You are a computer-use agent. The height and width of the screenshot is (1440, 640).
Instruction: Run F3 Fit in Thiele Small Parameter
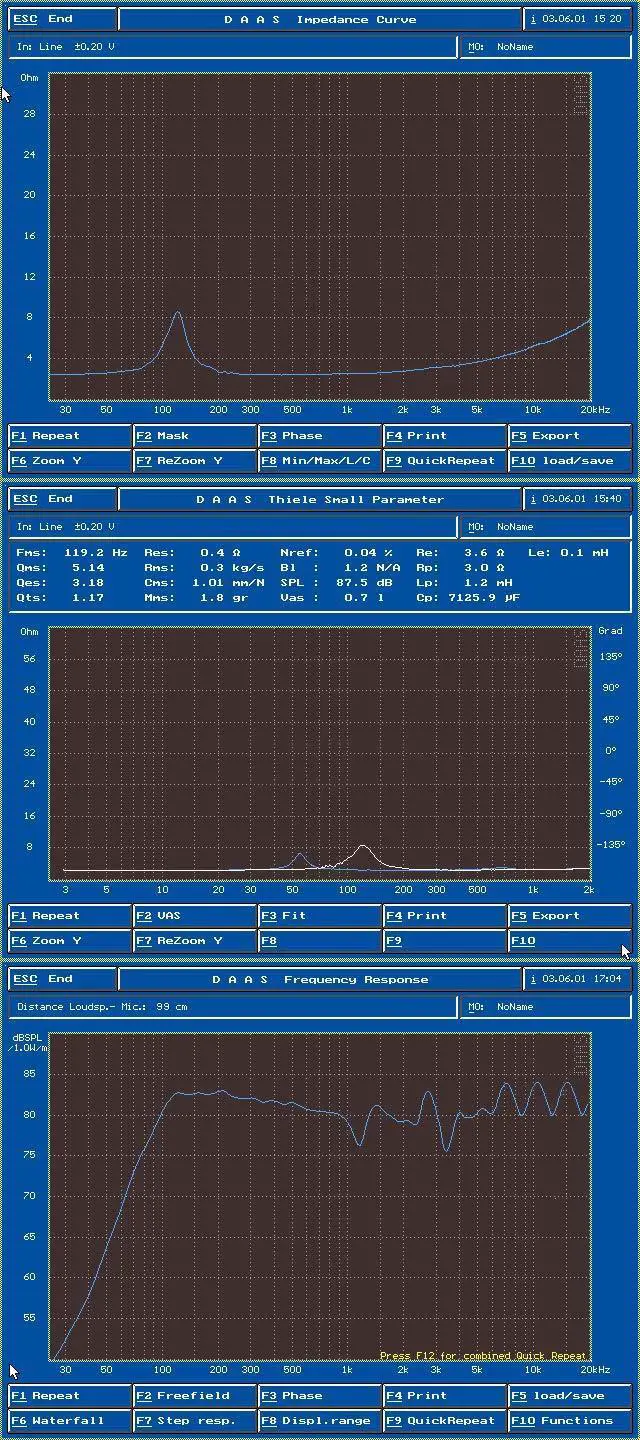320,916
